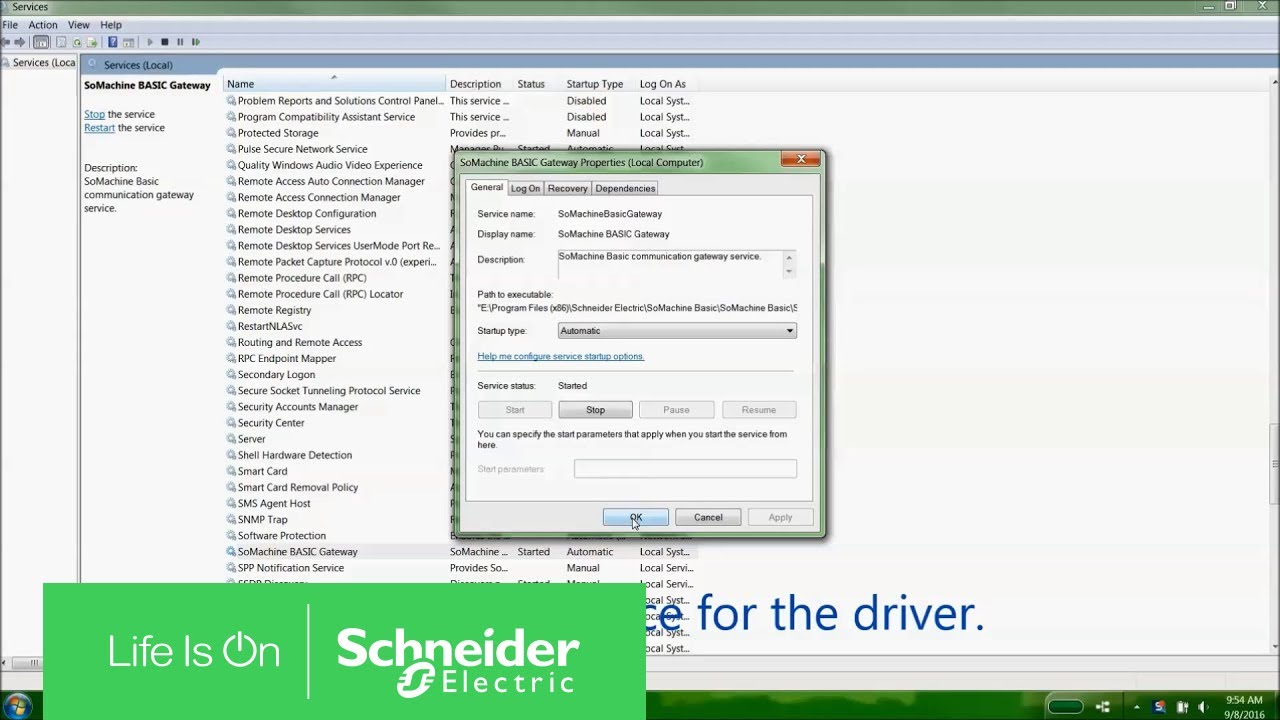
Task: Open the Help menu
Action: 111,25
